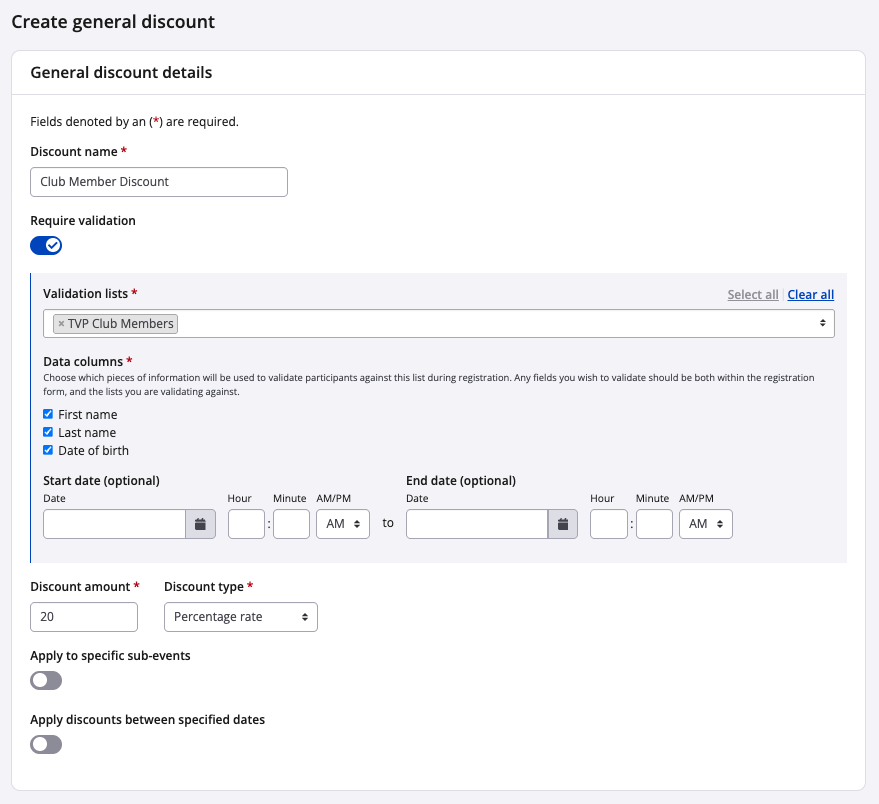Viewport: 879px width, 804px height.
Task: Open the Start date AM/PM dropdown
Action: click(342, 524)
